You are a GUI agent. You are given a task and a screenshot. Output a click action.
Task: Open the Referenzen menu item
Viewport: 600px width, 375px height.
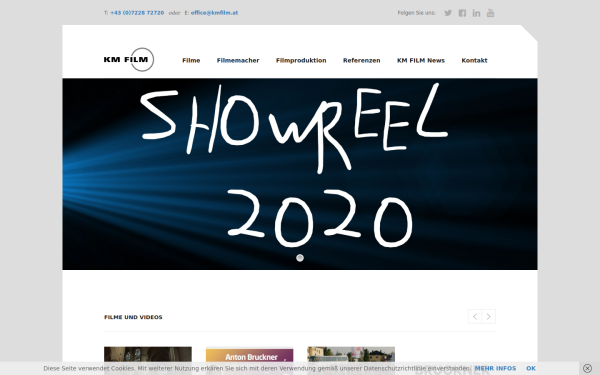(362, 60)
